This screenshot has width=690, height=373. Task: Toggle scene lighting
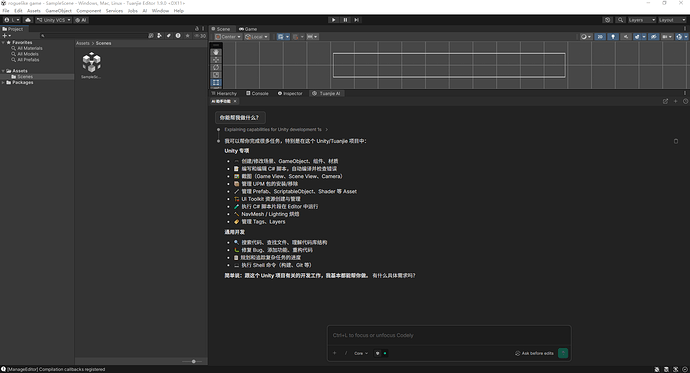pyautogui.click(x=613, y=37)
